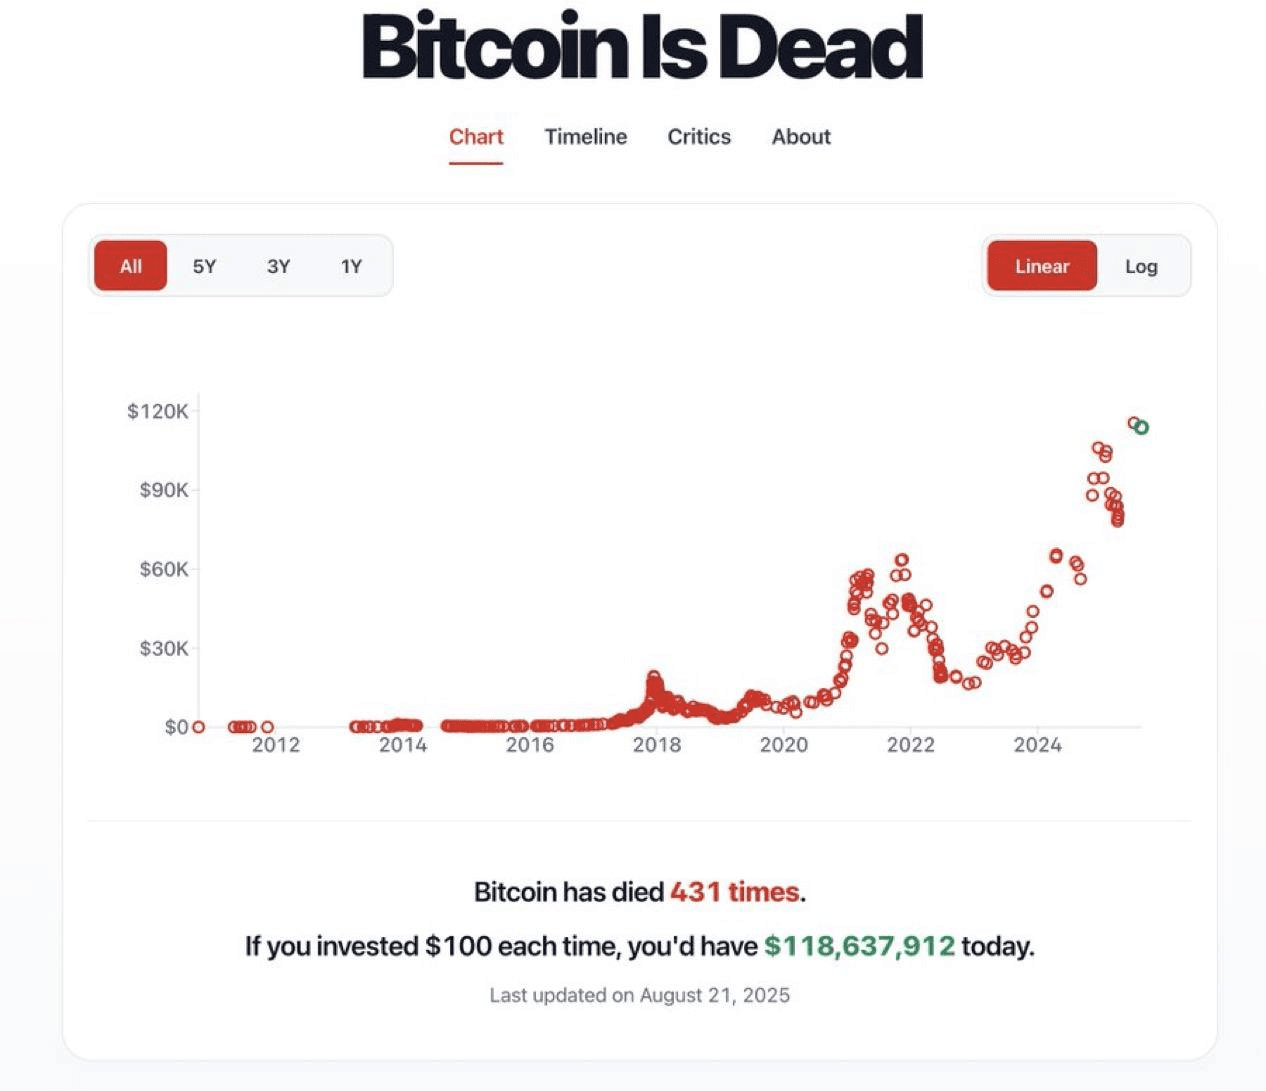Click the $118,637,912 value text
The height and width of the screenshot is (1091, 1266).
860,946
